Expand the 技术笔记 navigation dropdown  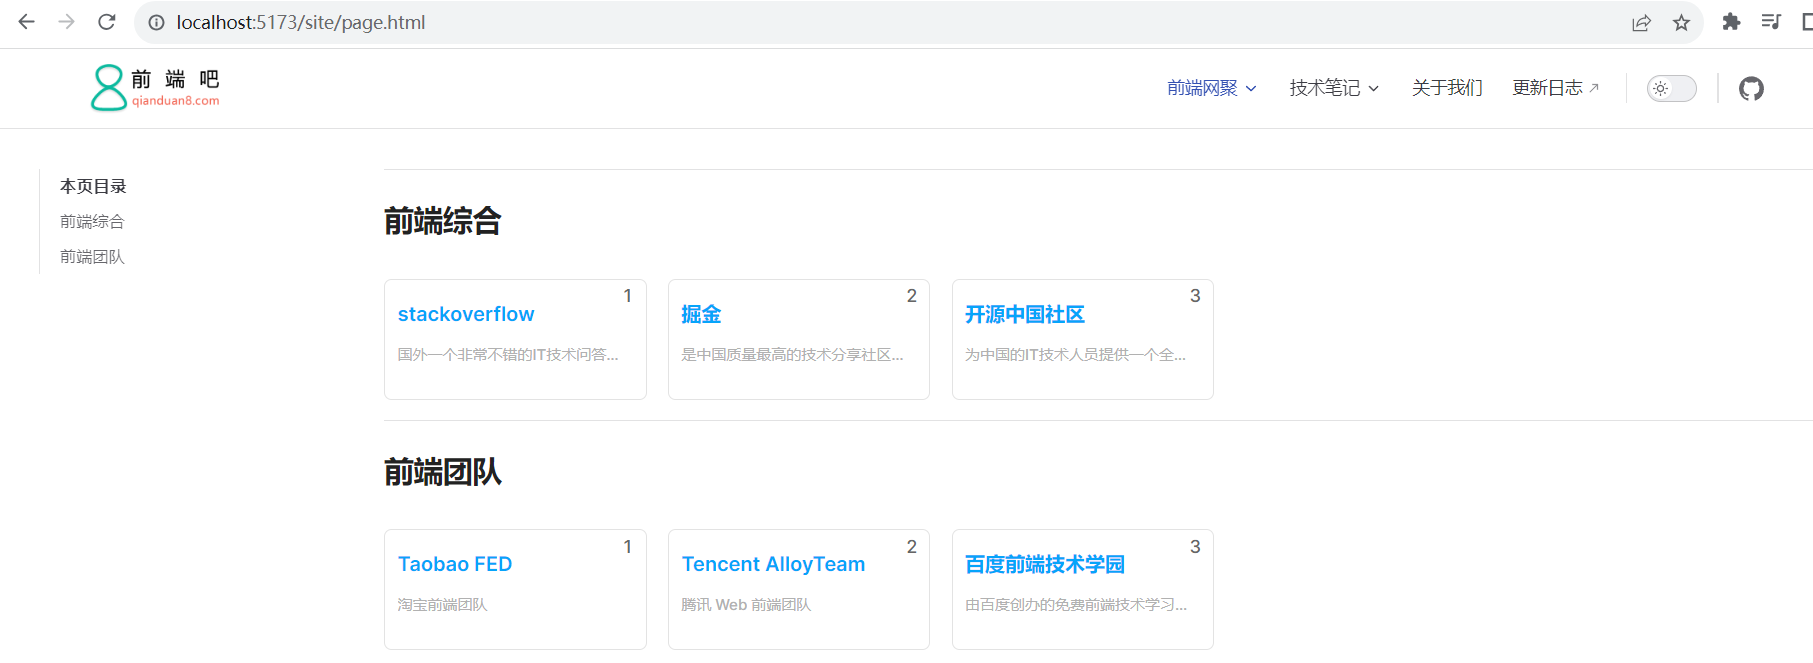(x=1334, y=88)
